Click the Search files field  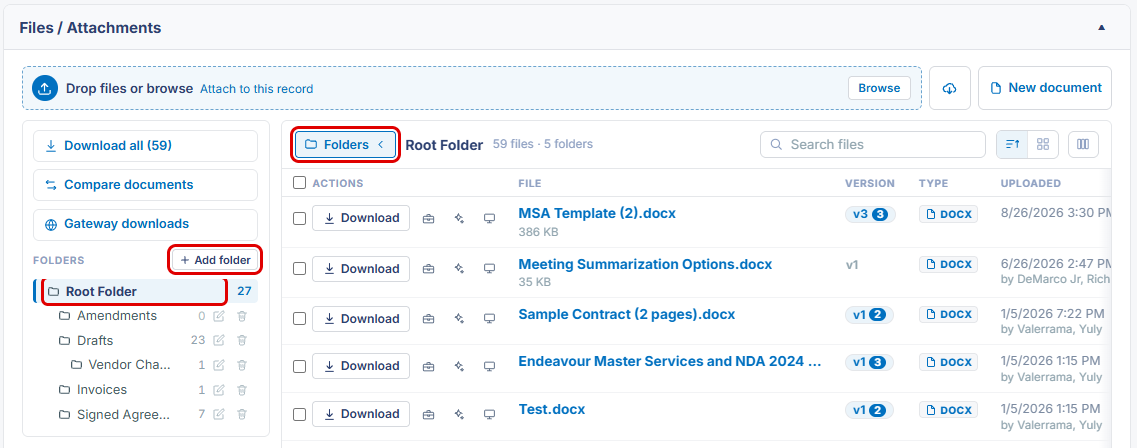pyautogui.click(x=873, y=144)
